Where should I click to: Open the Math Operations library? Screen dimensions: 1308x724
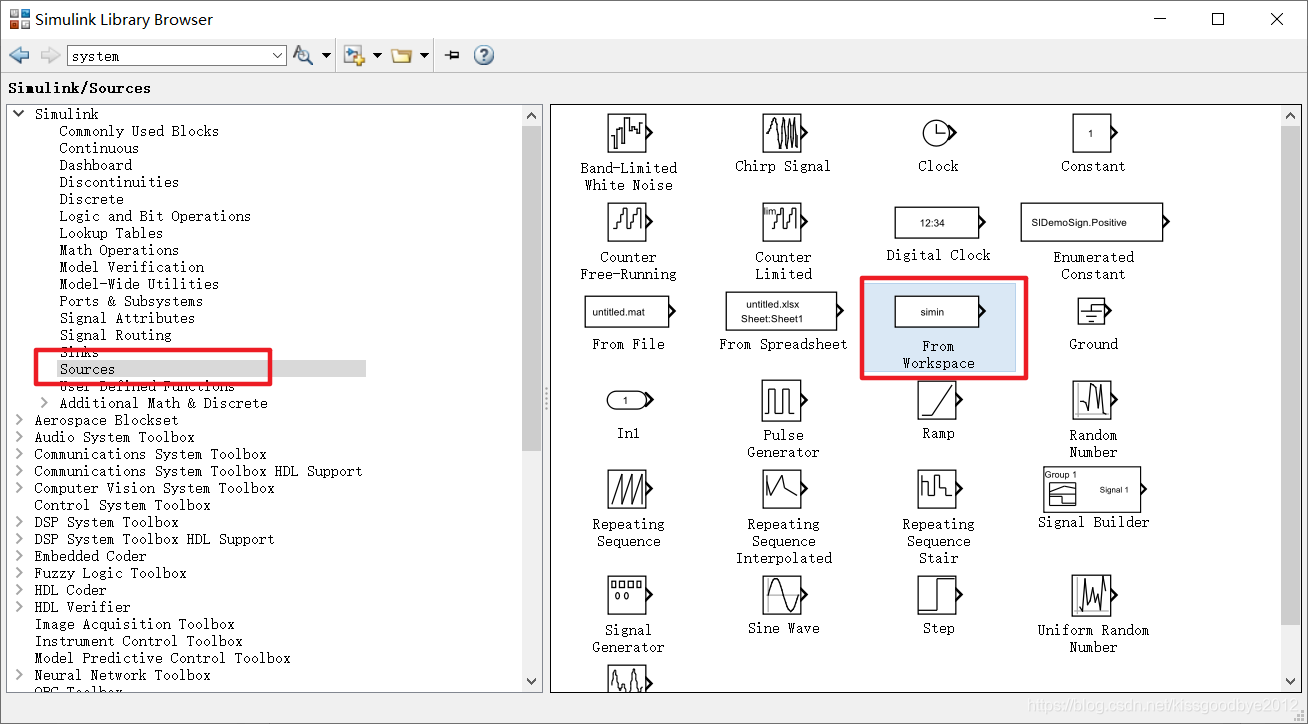click(119, 250)
